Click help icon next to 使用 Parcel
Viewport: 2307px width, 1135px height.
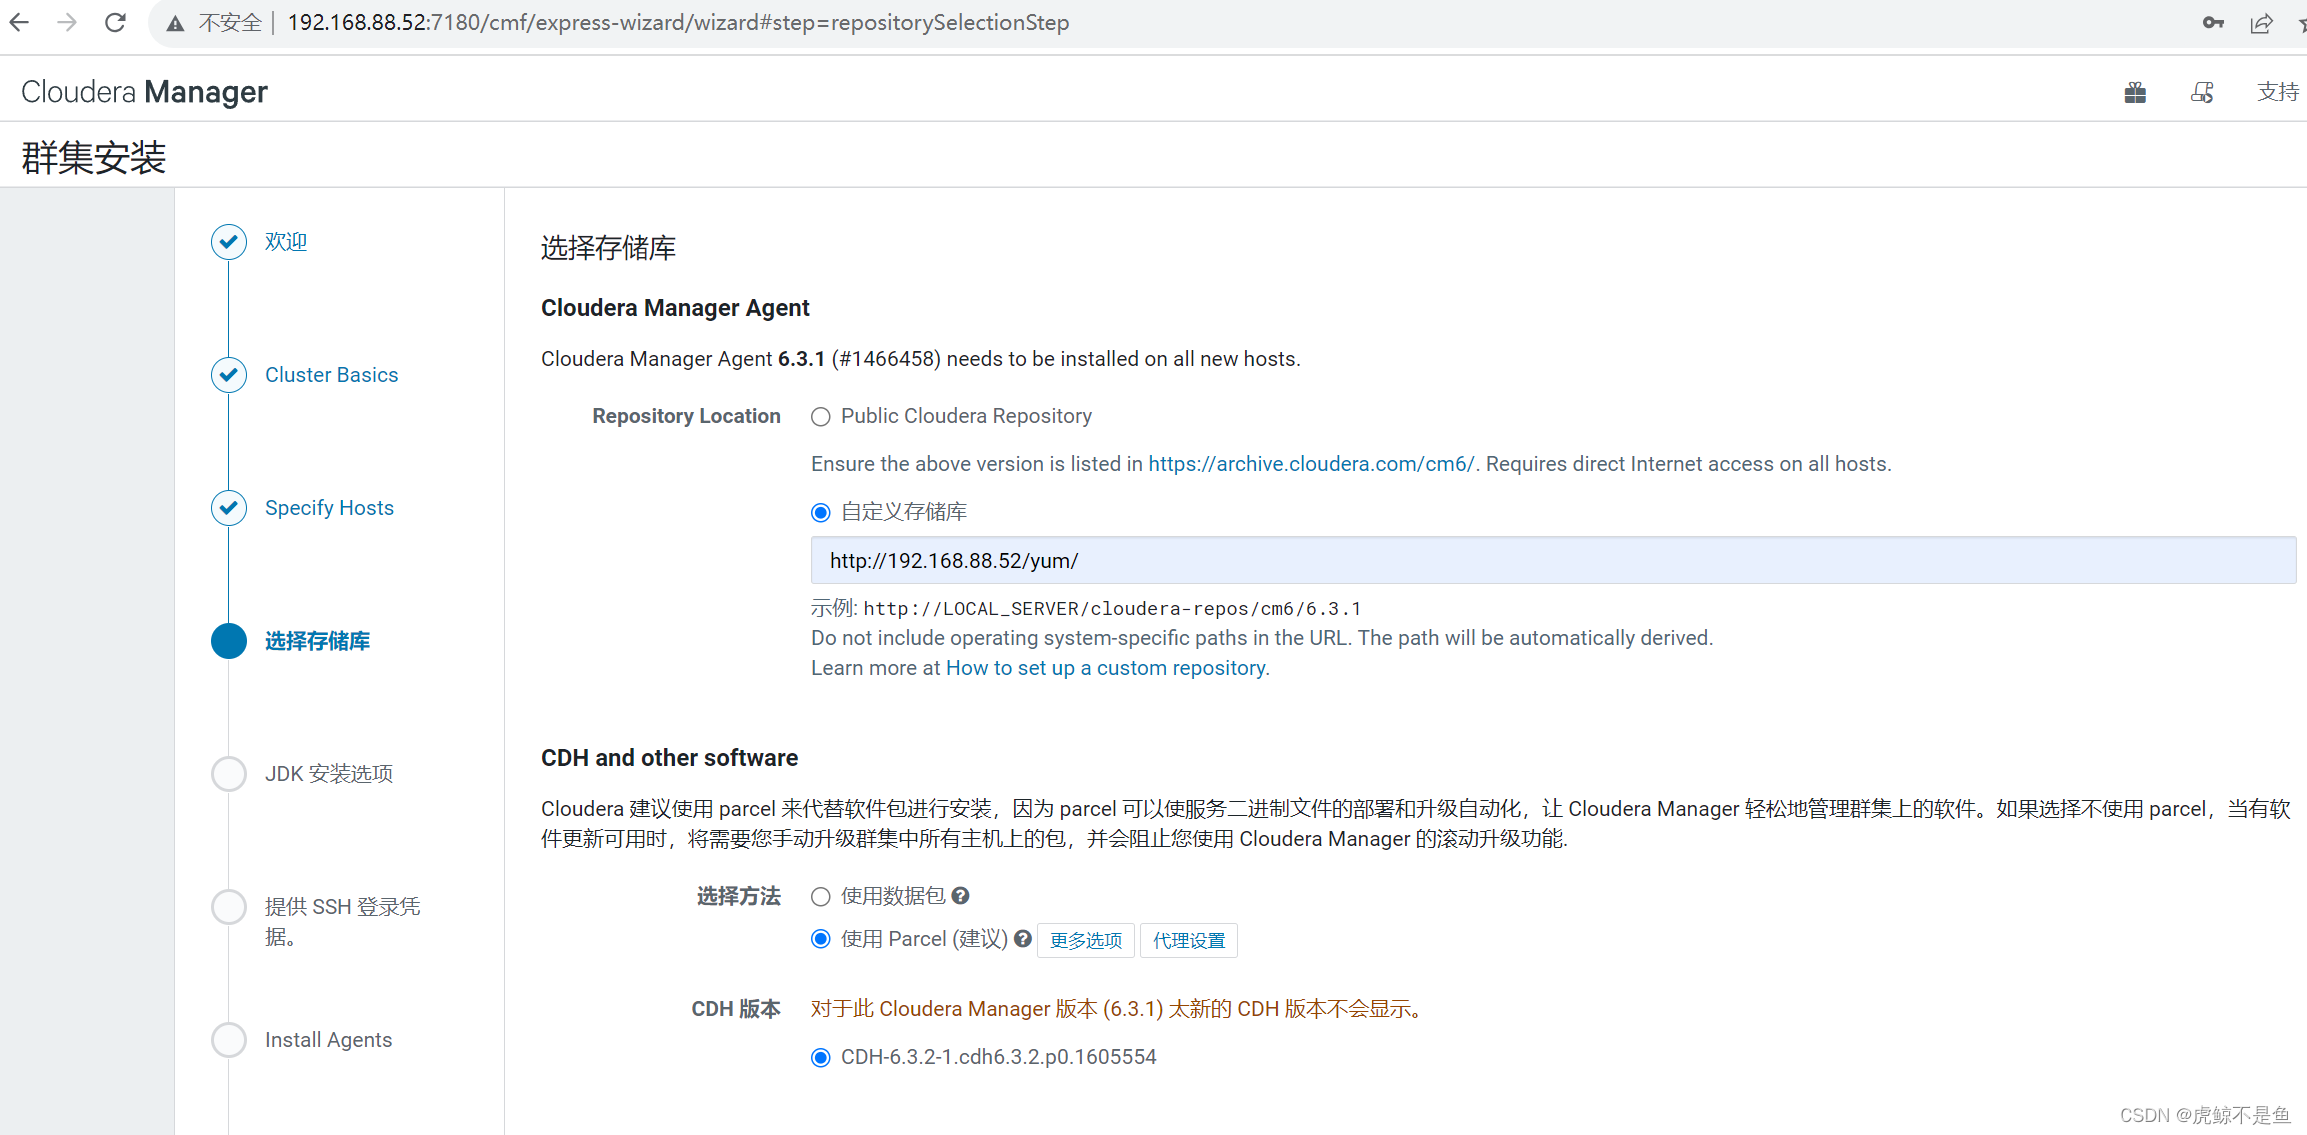(x=1022, y=939)
